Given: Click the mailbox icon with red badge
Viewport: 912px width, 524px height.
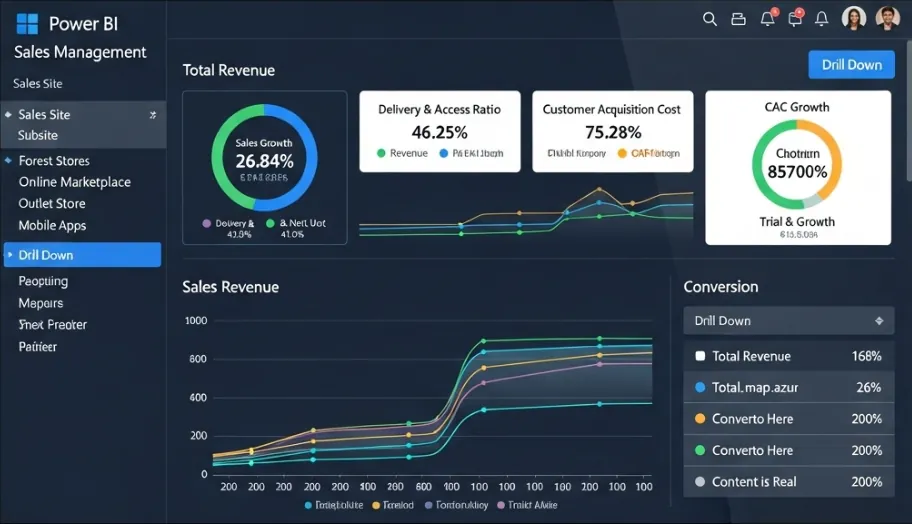Looking at the screenshot, I should pos(795,18).
